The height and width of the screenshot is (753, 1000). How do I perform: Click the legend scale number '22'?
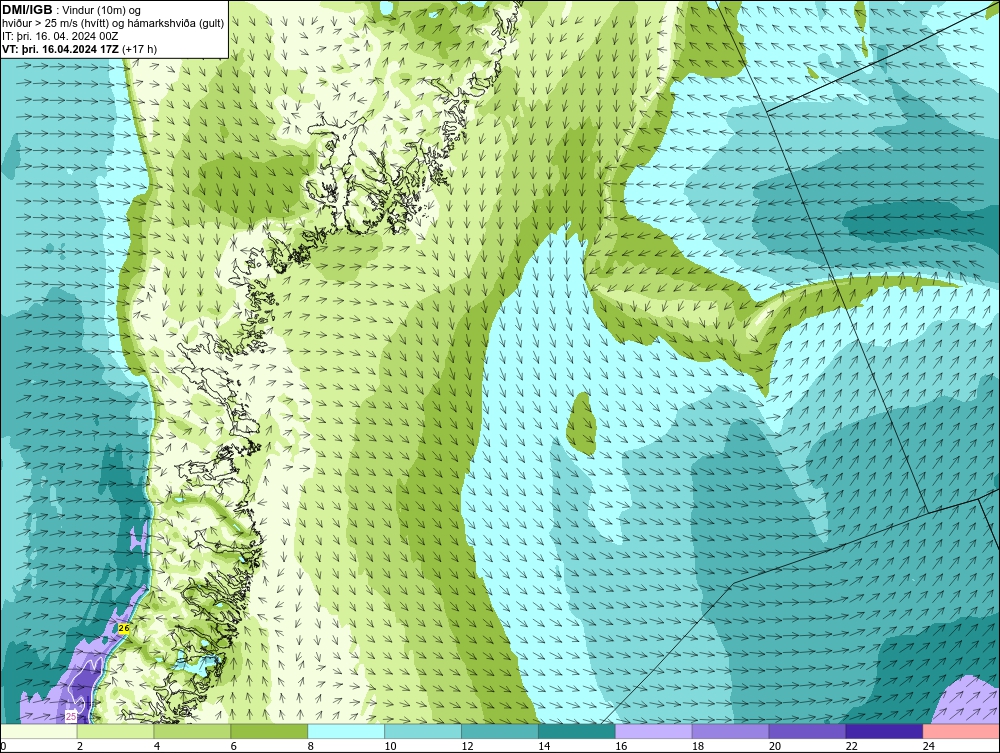[x=852, y=746]
